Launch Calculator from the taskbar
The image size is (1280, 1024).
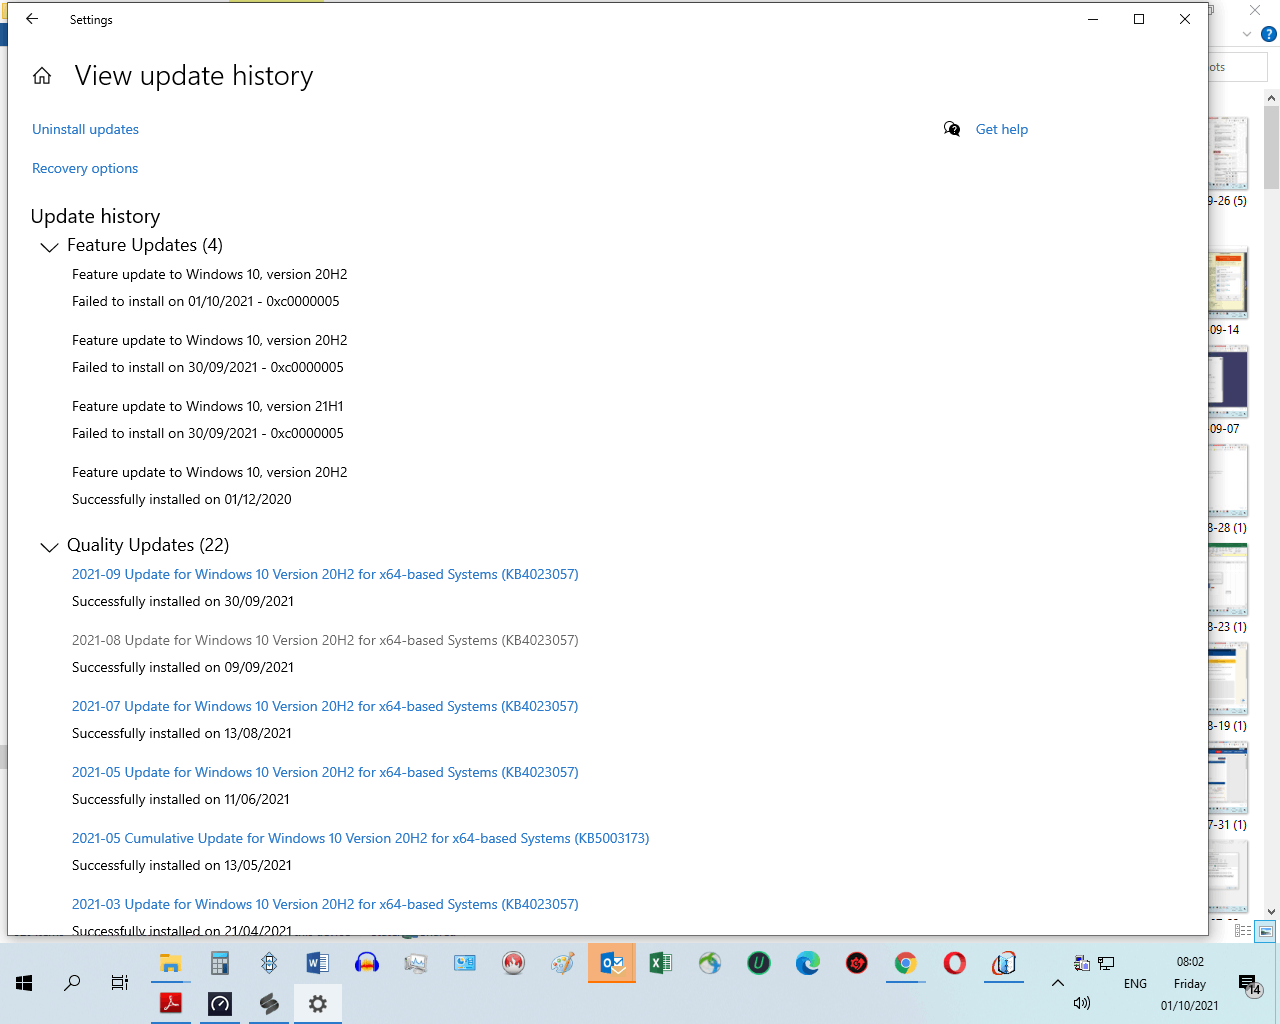pyautogui.click(x=220, y=963)
